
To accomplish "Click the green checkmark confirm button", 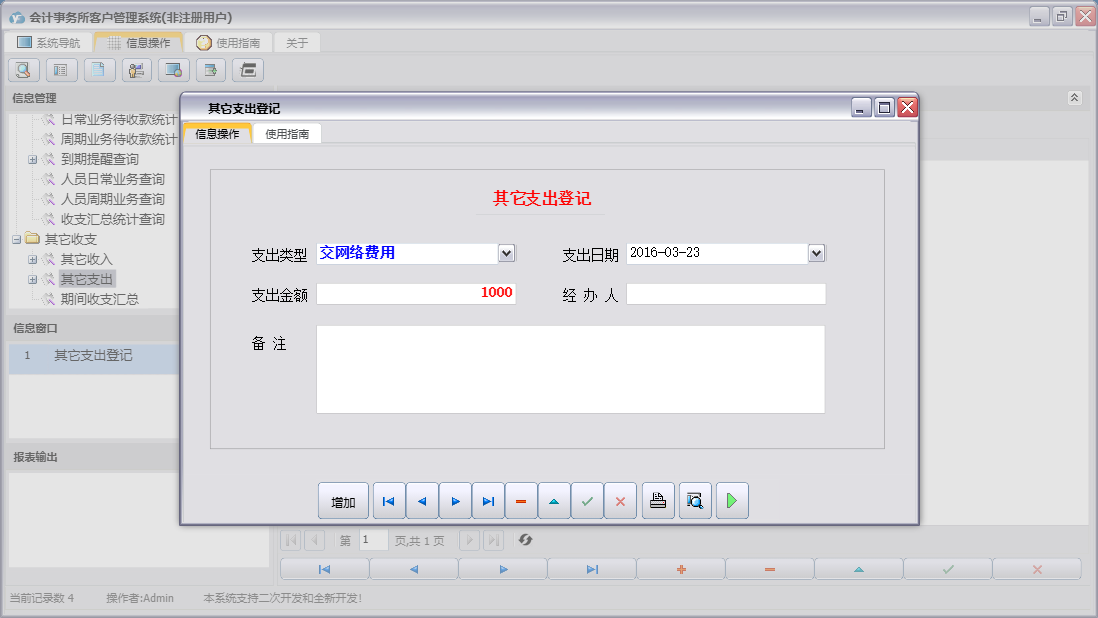I will (x=588, y=500).
